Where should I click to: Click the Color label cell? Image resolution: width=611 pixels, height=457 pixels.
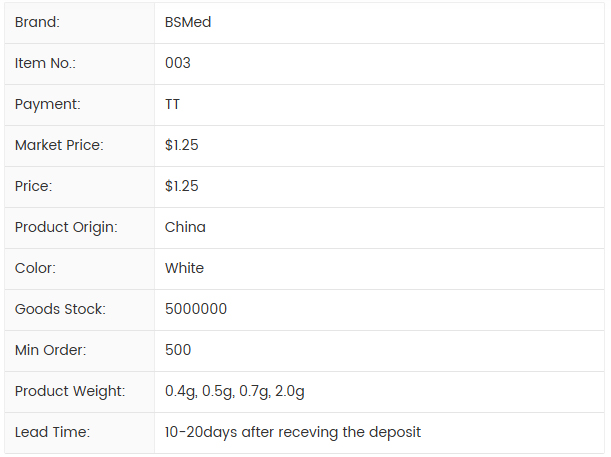(35, 268)
